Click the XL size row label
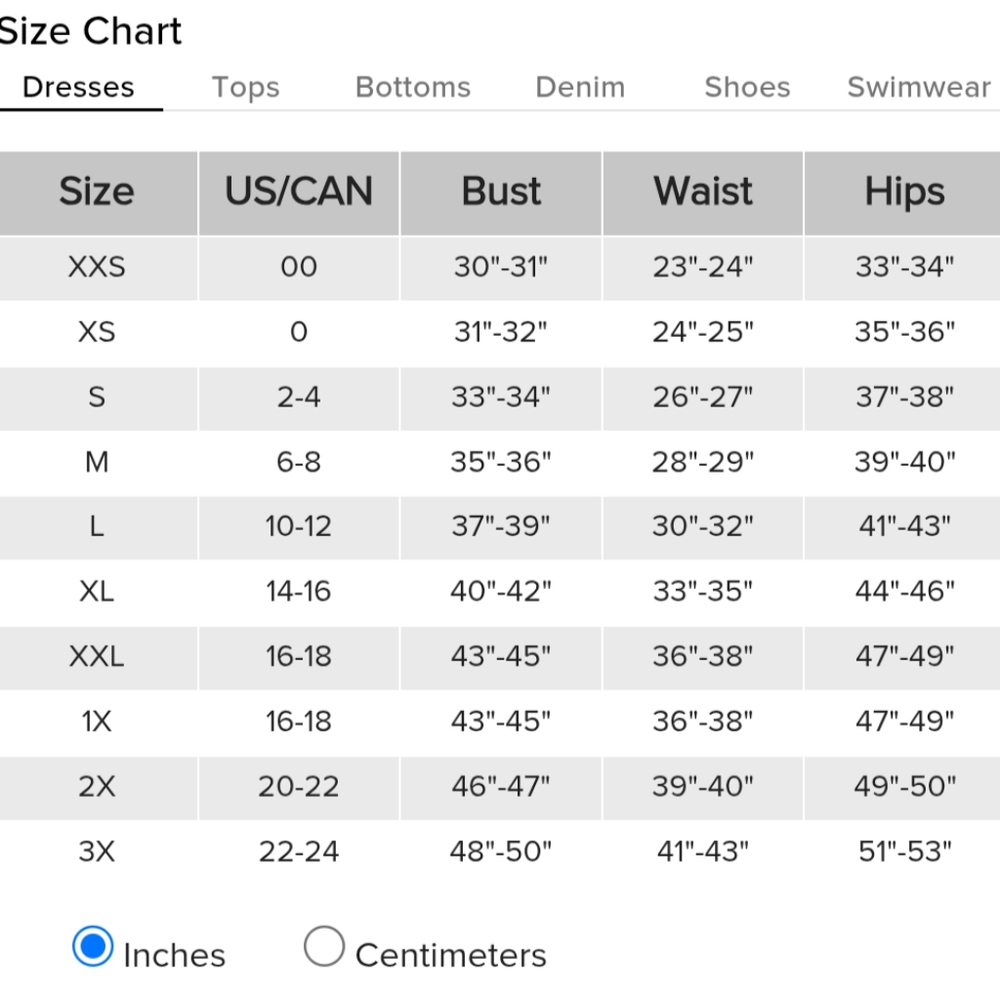This screenshot has width=1000, height=1000. tap(96, 591)
